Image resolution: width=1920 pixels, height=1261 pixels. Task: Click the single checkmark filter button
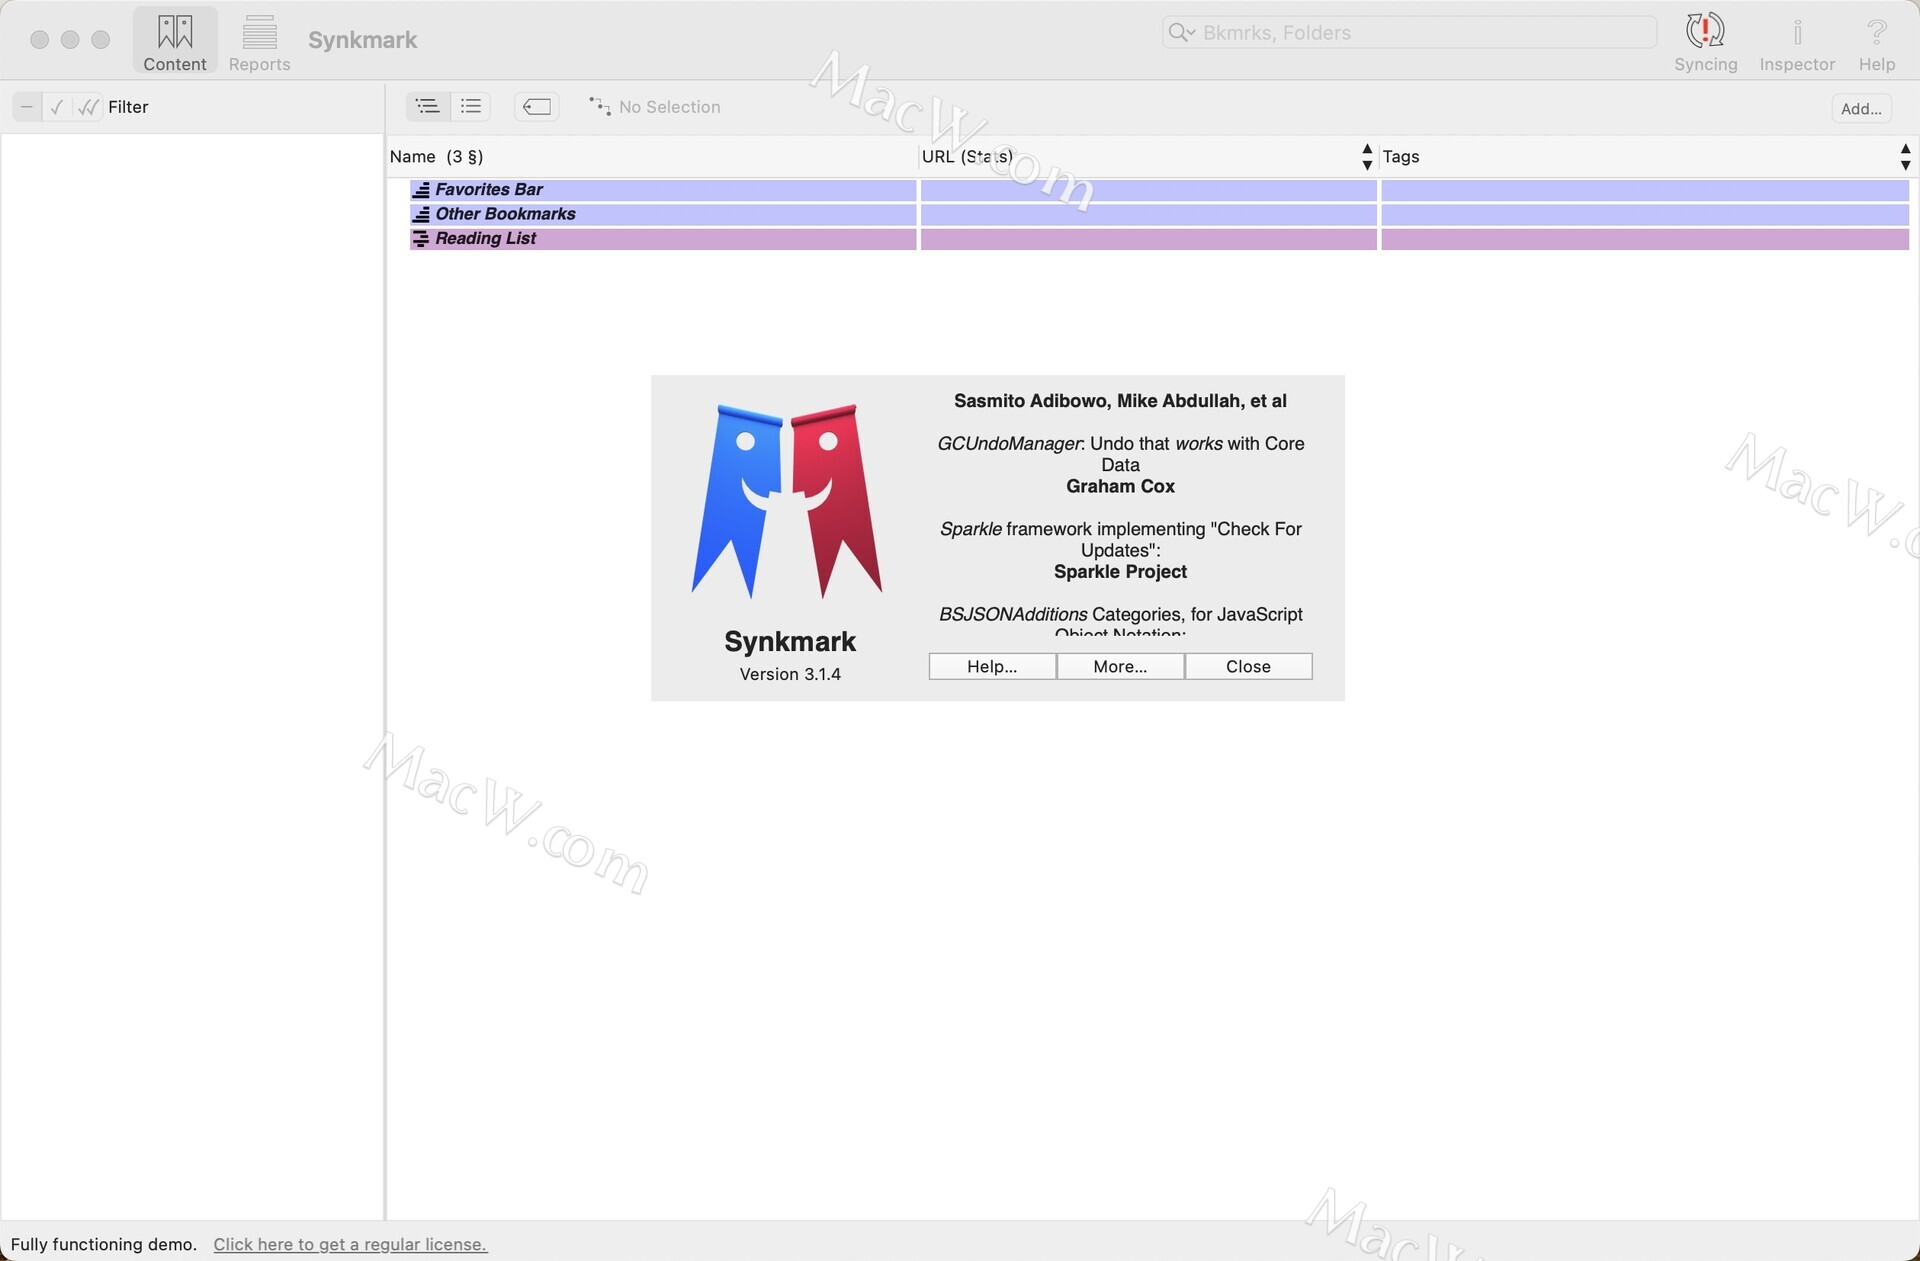57,107
